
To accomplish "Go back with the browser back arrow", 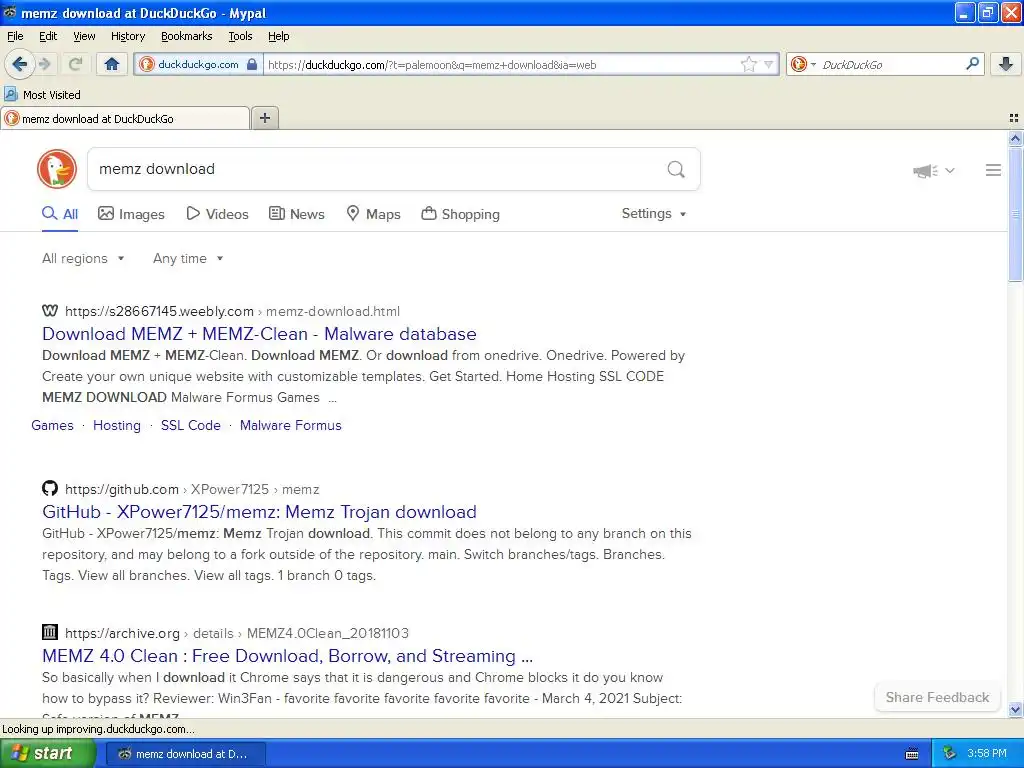I will click(x=20, y=64).
